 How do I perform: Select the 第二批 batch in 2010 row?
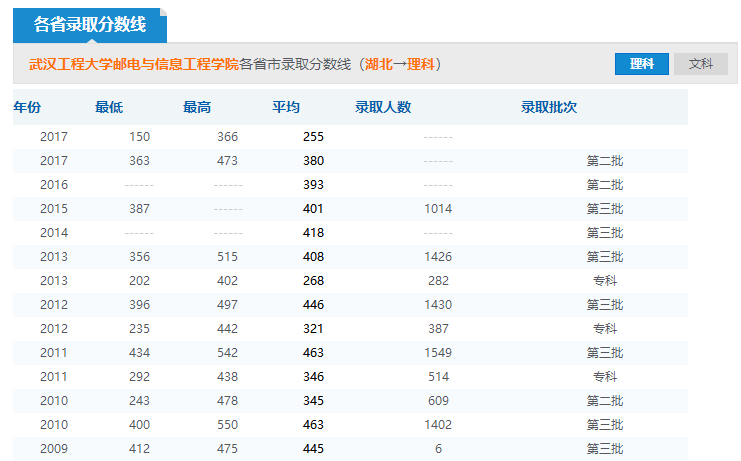(x=605, y=401)
